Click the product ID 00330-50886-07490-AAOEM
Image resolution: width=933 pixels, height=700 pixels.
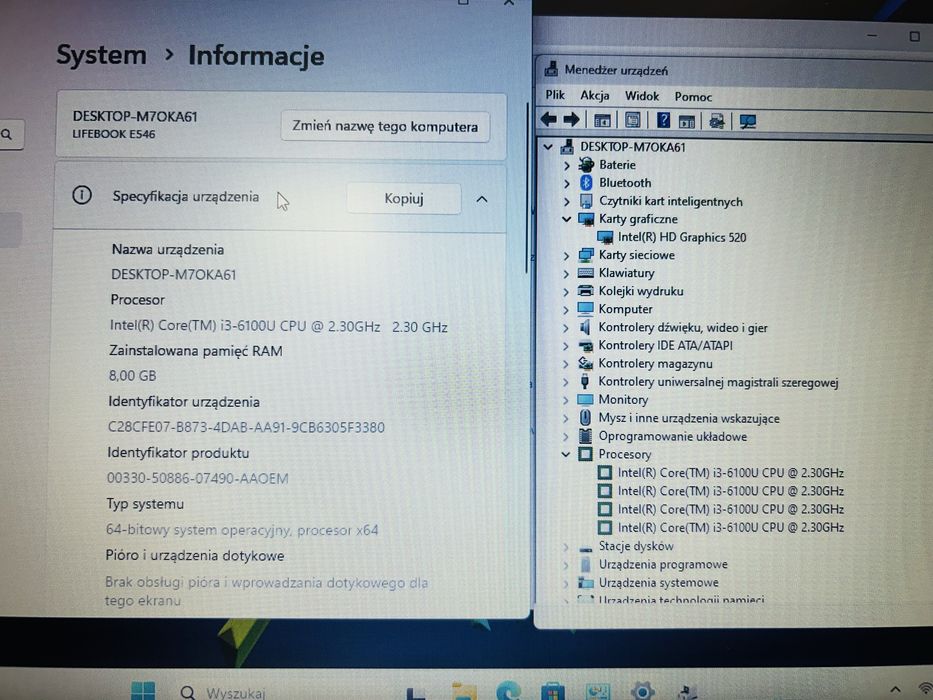(198, 479)
